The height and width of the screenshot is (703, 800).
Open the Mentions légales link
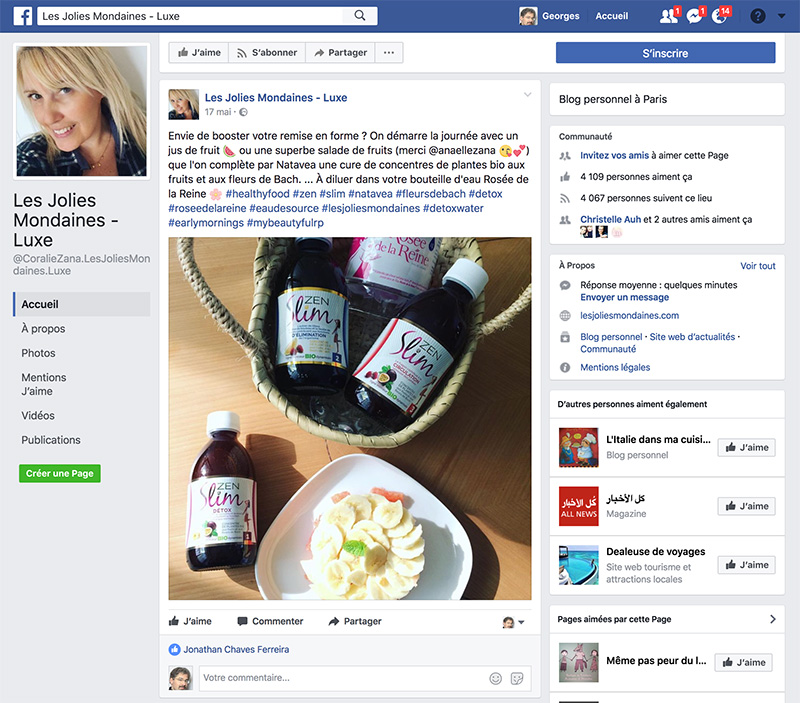click(615, 367)
